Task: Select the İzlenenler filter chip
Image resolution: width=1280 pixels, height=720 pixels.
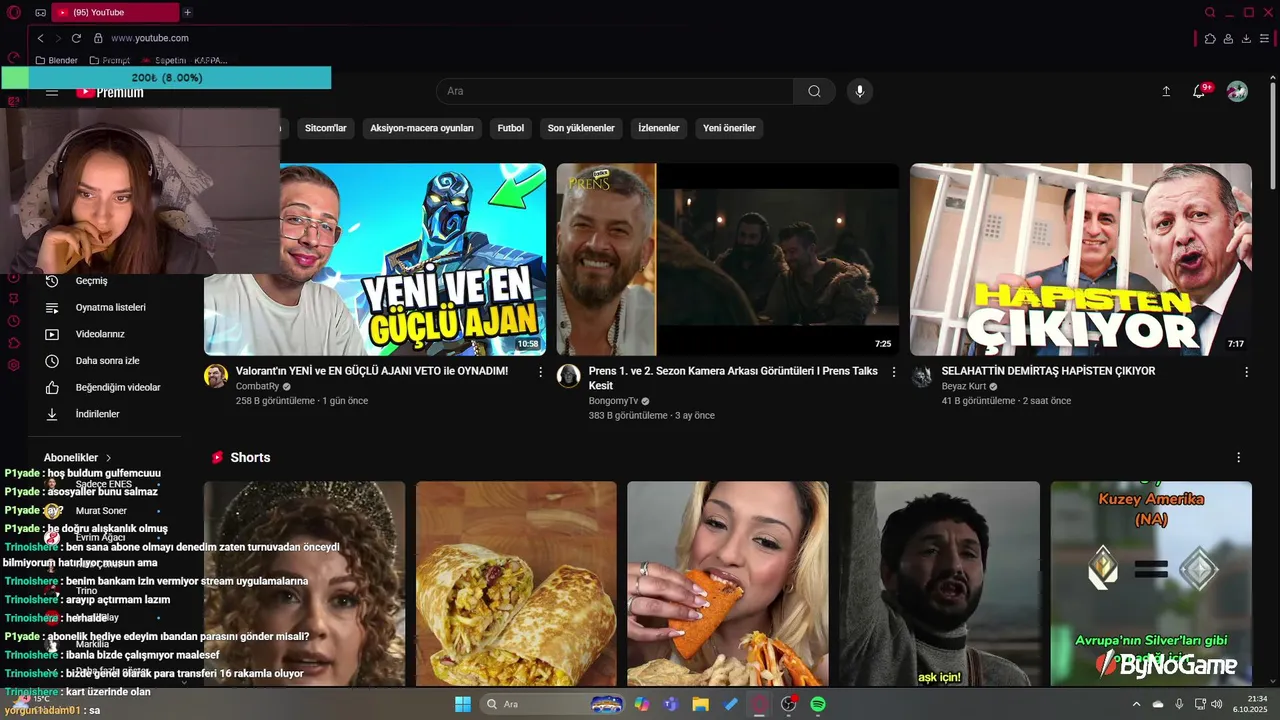Action: coord(659,128)
